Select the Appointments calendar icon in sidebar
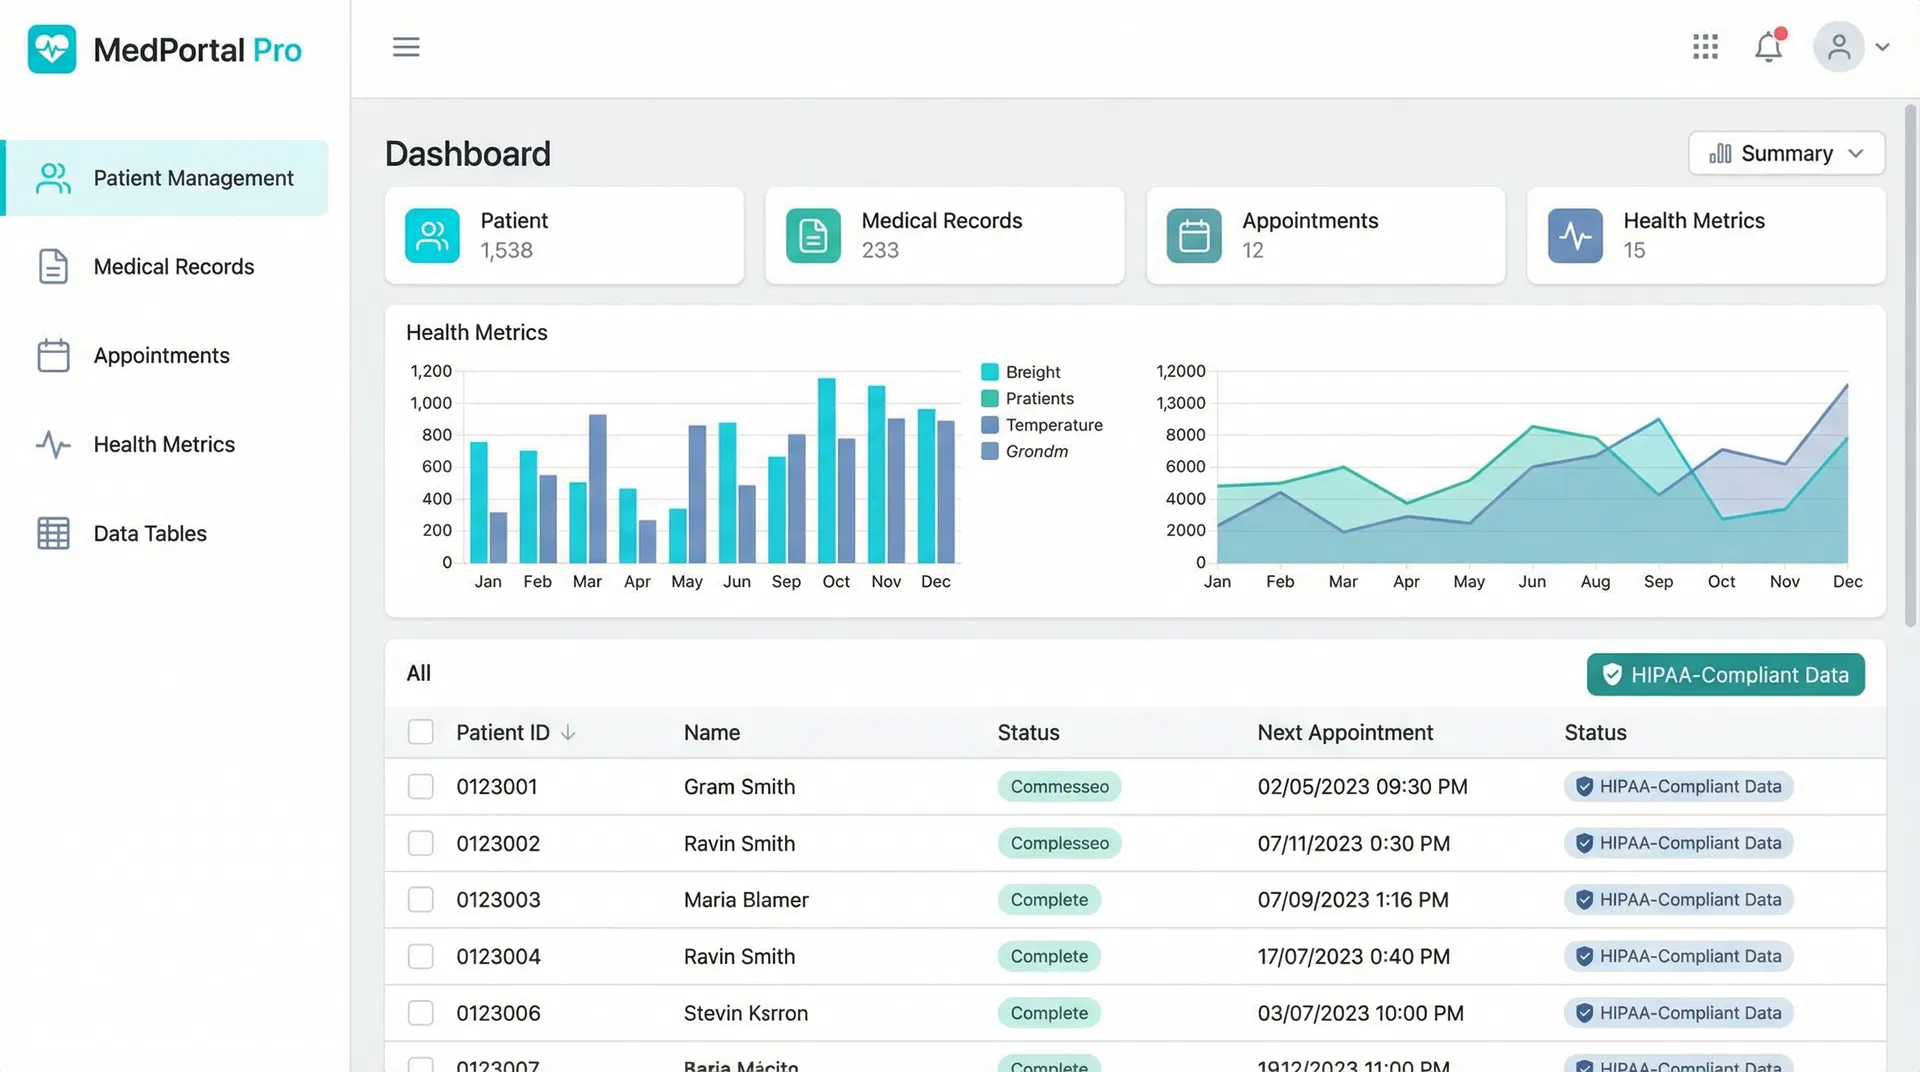Screen dimensions: 1920x1072 [x=51, y=355]
